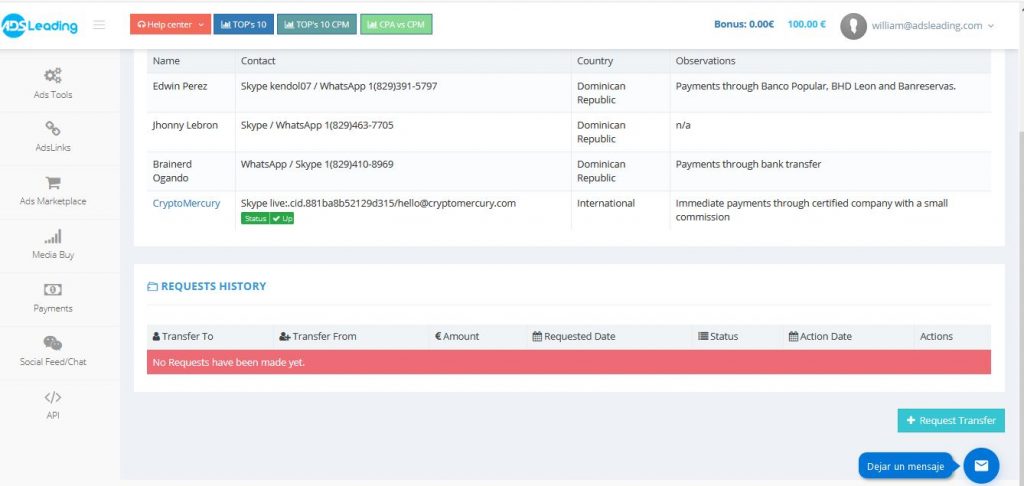Click the Bonus: 0.00€ text
The height and width of the screenshot is (486, 1024).
coord(744,24)
